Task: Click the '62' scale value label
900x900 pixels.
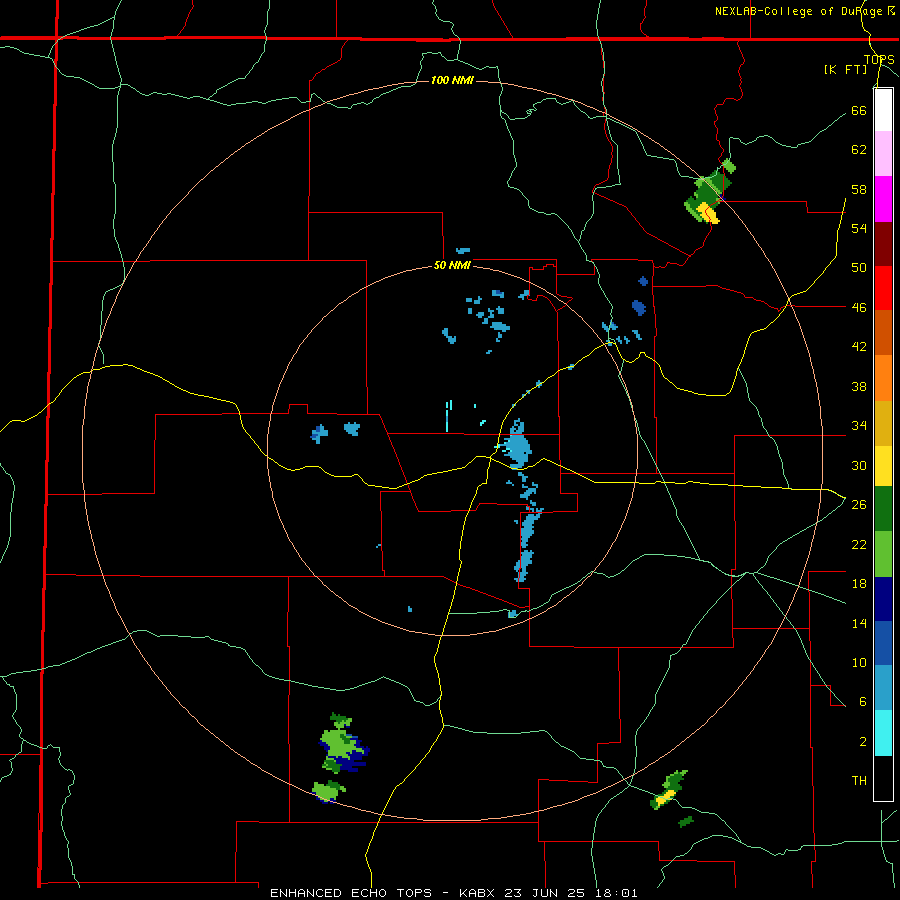Action: pos(859,150)
